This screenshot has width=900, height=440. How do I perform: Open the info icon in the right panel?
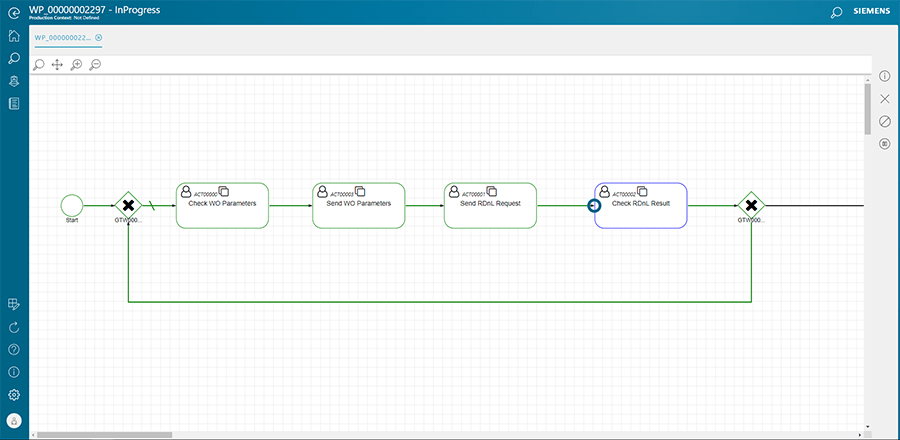click(x=885, y=76)
